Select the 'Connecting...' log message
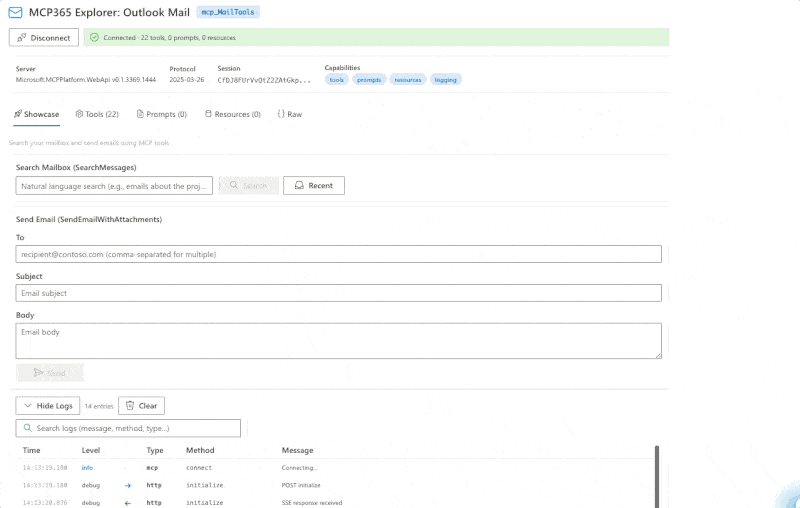The width and height of the screenshot is (800, 508). tap(299, 467)
